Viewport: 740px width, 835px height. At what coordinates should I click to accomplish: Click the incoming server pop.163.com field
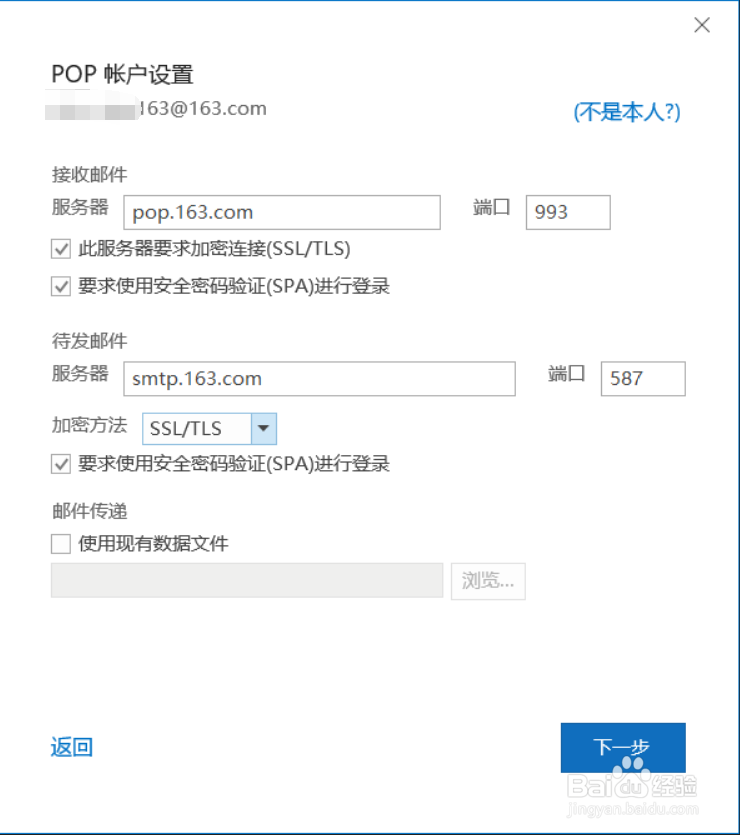(282, 212)
